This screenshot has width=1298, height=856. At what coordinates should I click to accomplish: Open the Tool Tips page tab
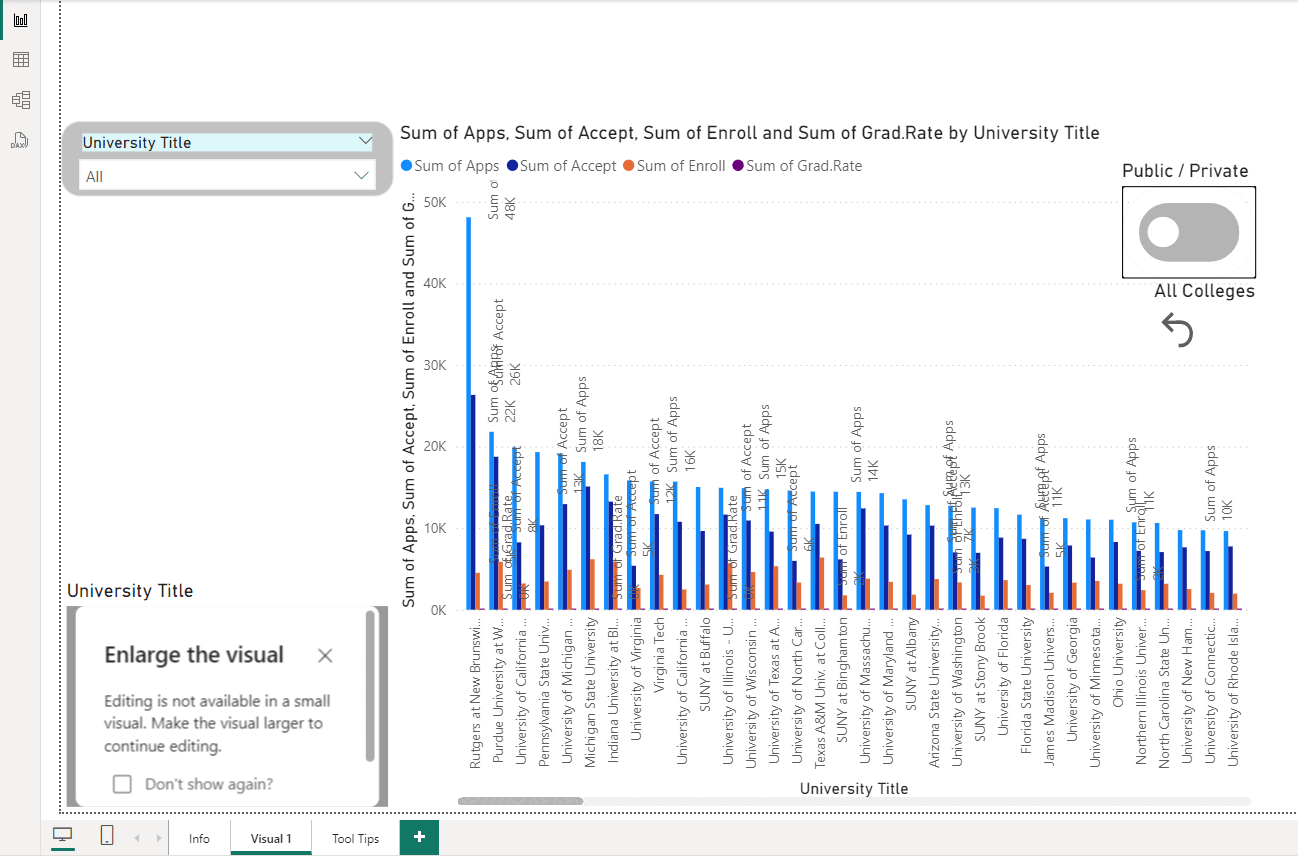coord(355,838)
